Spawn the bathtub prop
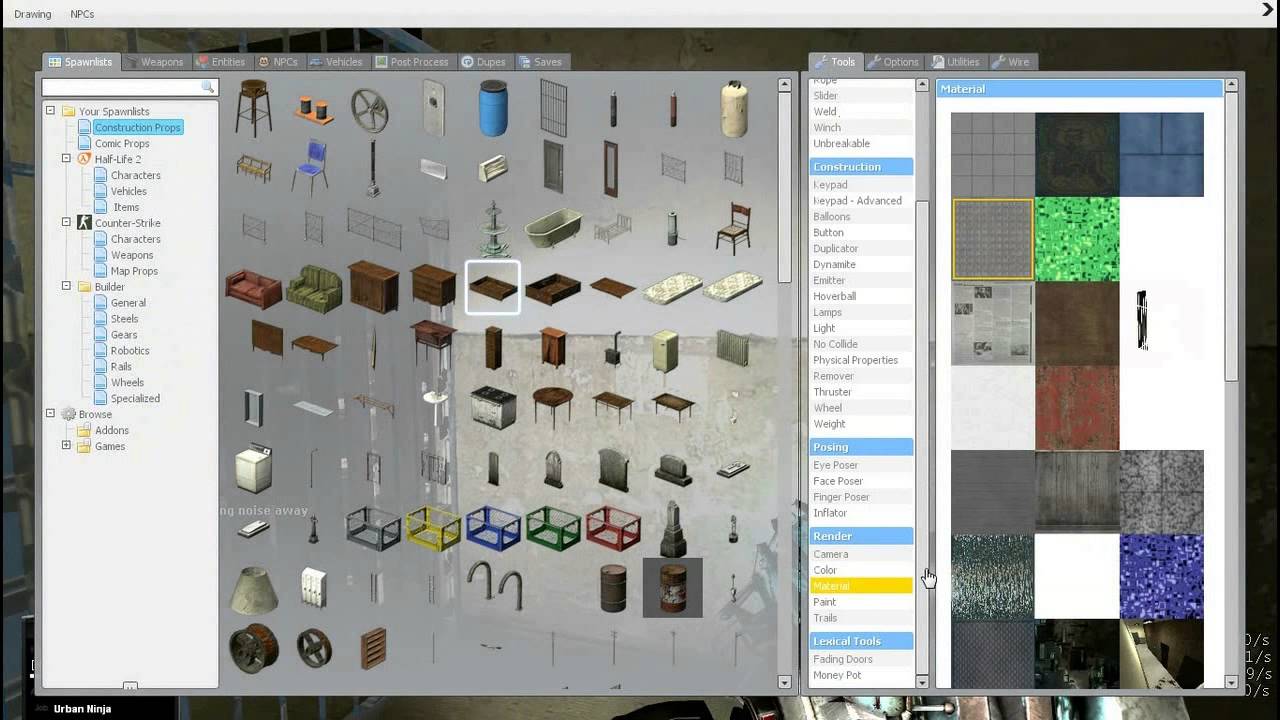Image resolution: width=1280 pixels, height=720 pixels. [553, 229]
